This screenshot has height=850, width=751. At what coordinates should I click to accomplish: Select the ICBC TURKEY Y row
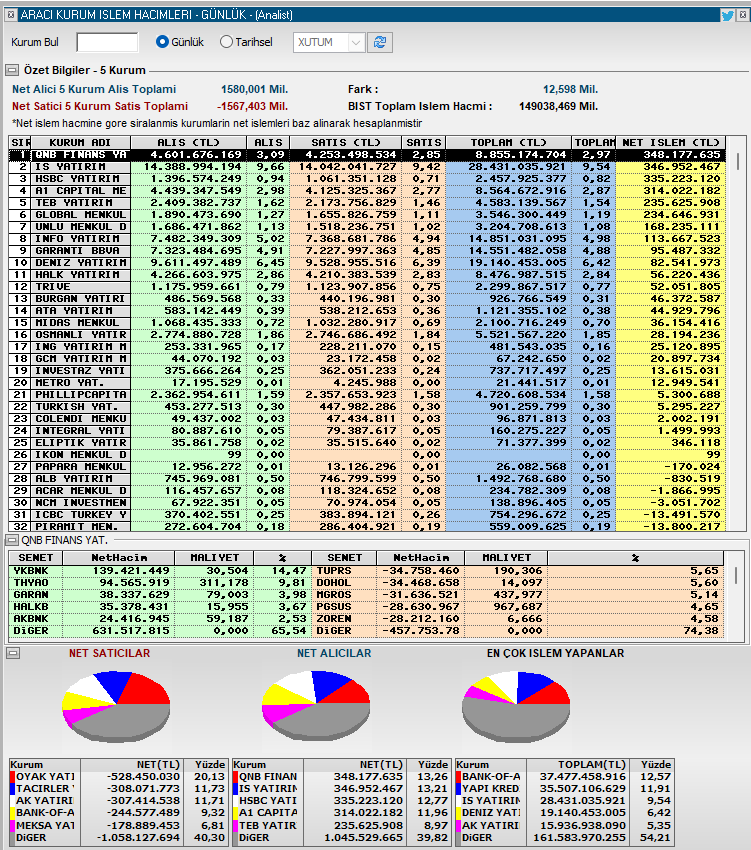[367, 515]
